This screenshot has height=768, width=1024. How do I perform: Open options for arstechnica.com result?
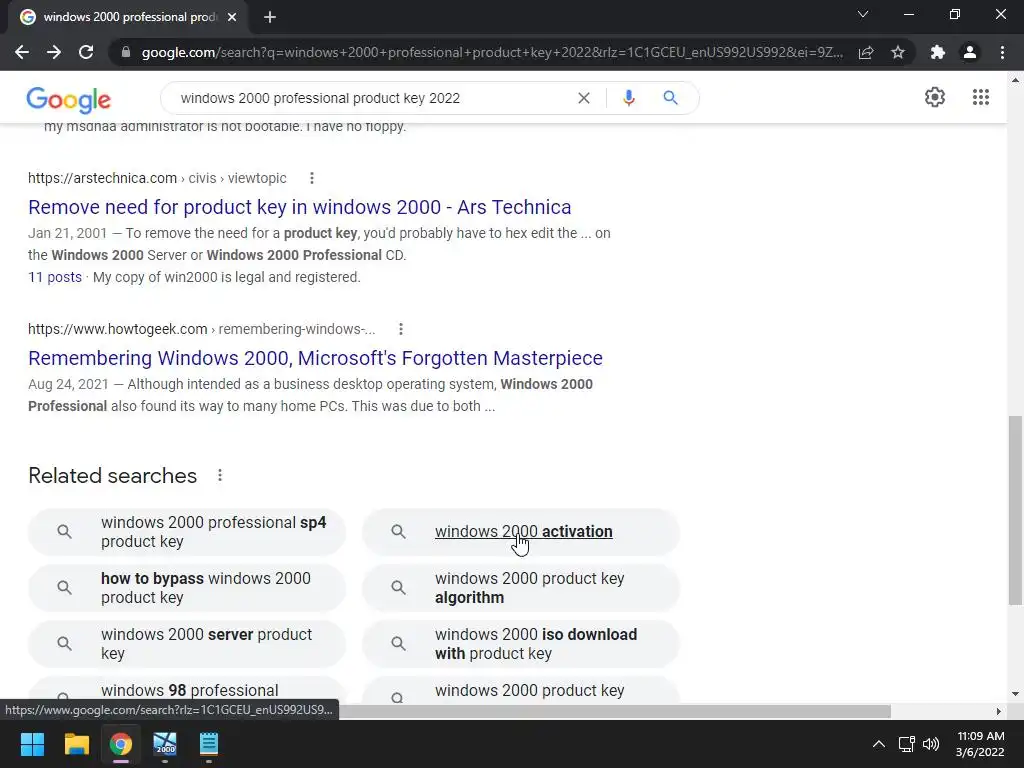coord(312,178)
